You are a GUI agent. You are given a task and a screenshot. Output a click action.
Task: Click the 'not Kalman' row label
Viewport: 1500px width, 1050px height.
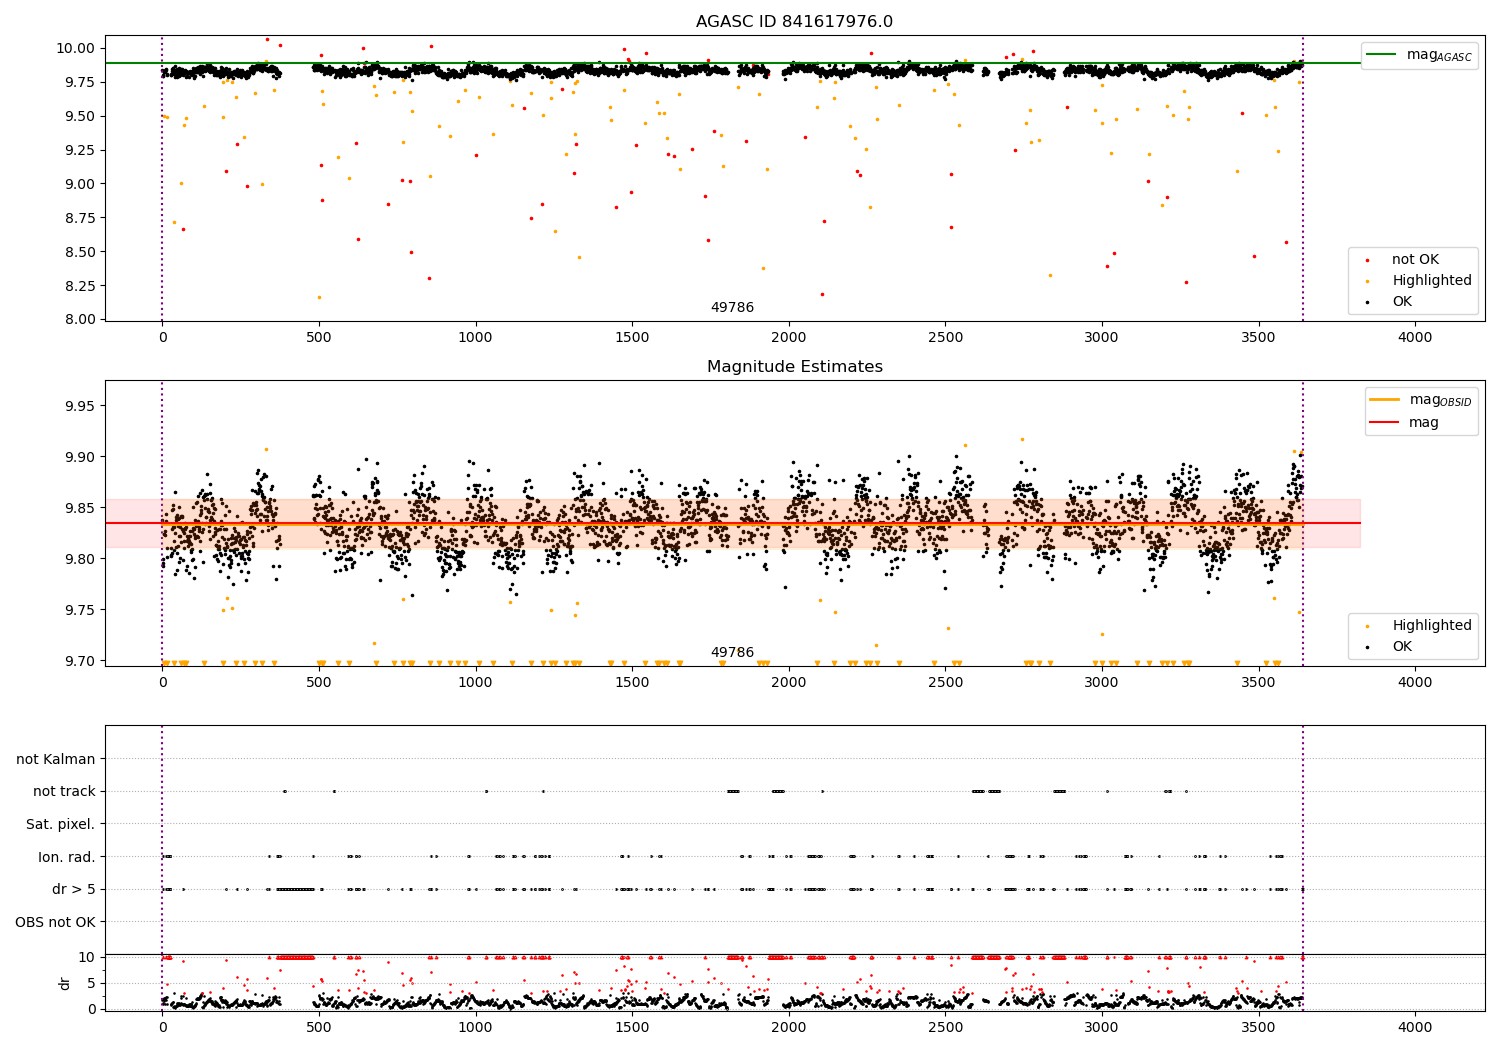click(56, 759)
